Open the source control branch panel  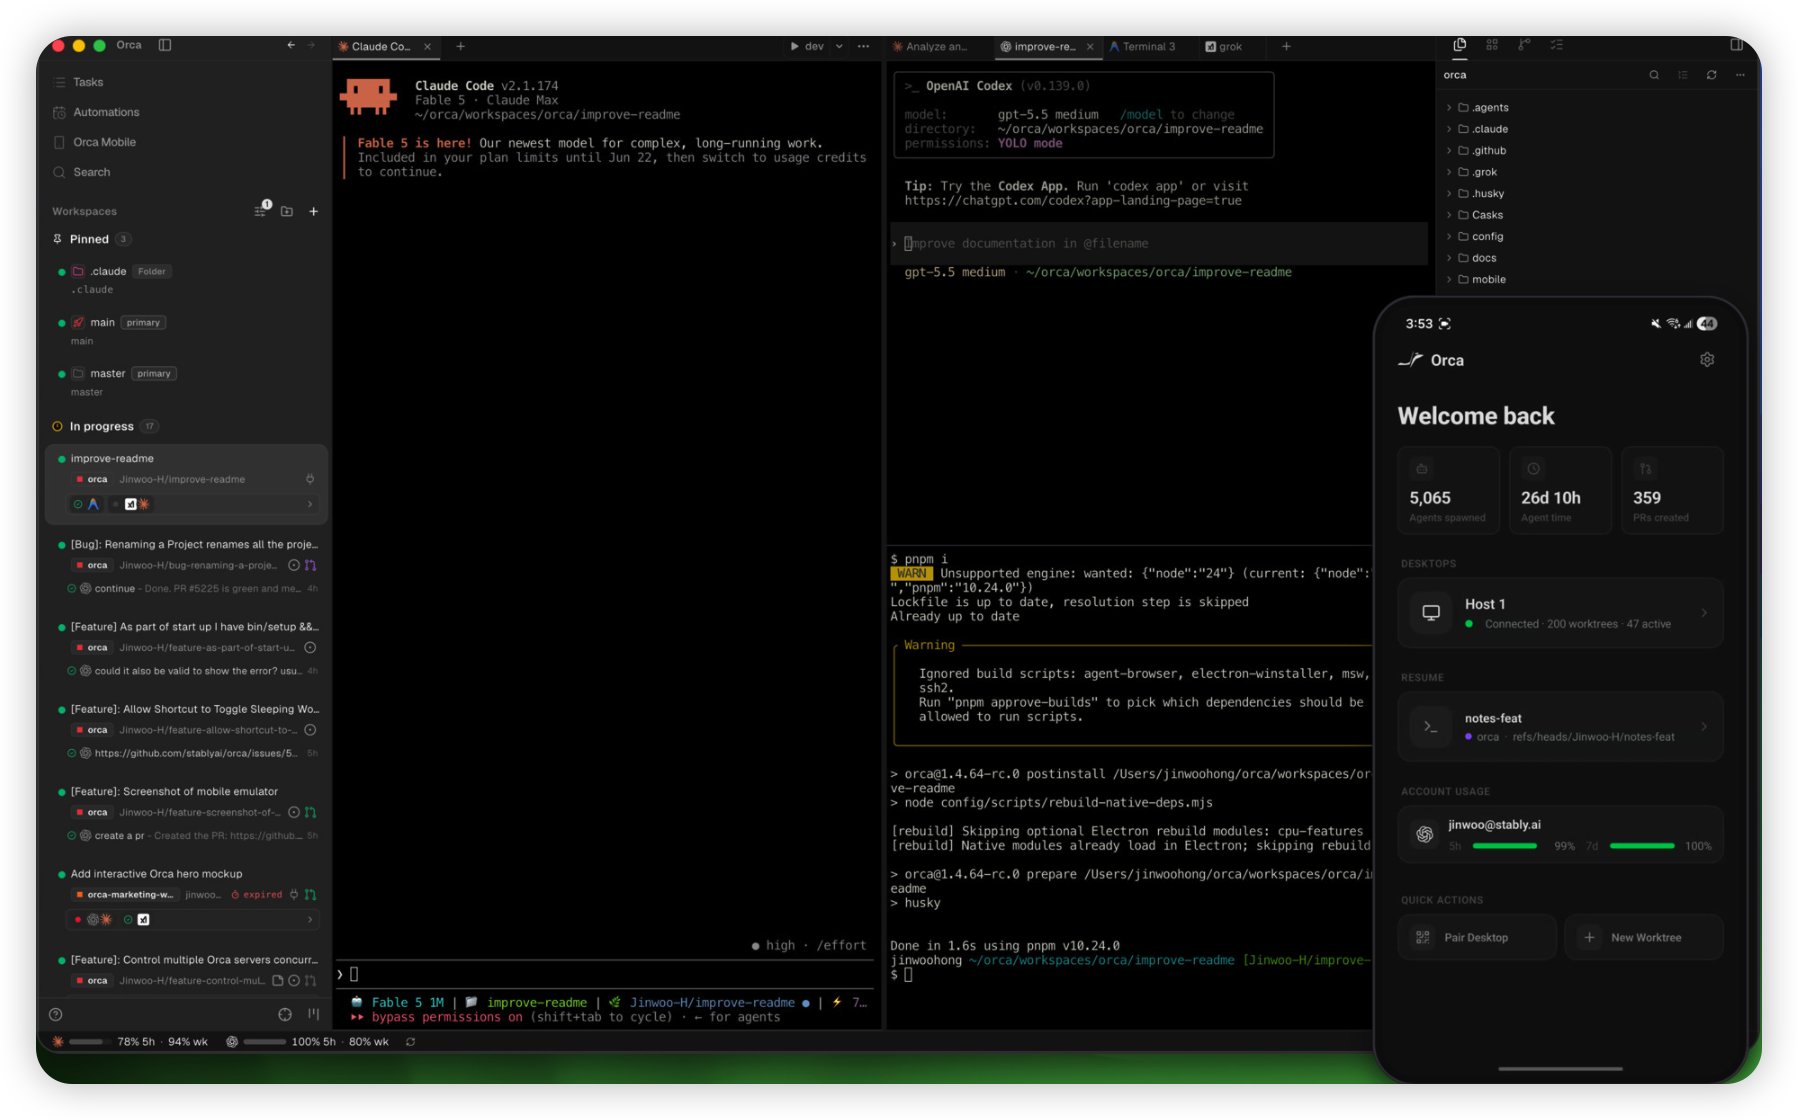tap(1524, 45)
